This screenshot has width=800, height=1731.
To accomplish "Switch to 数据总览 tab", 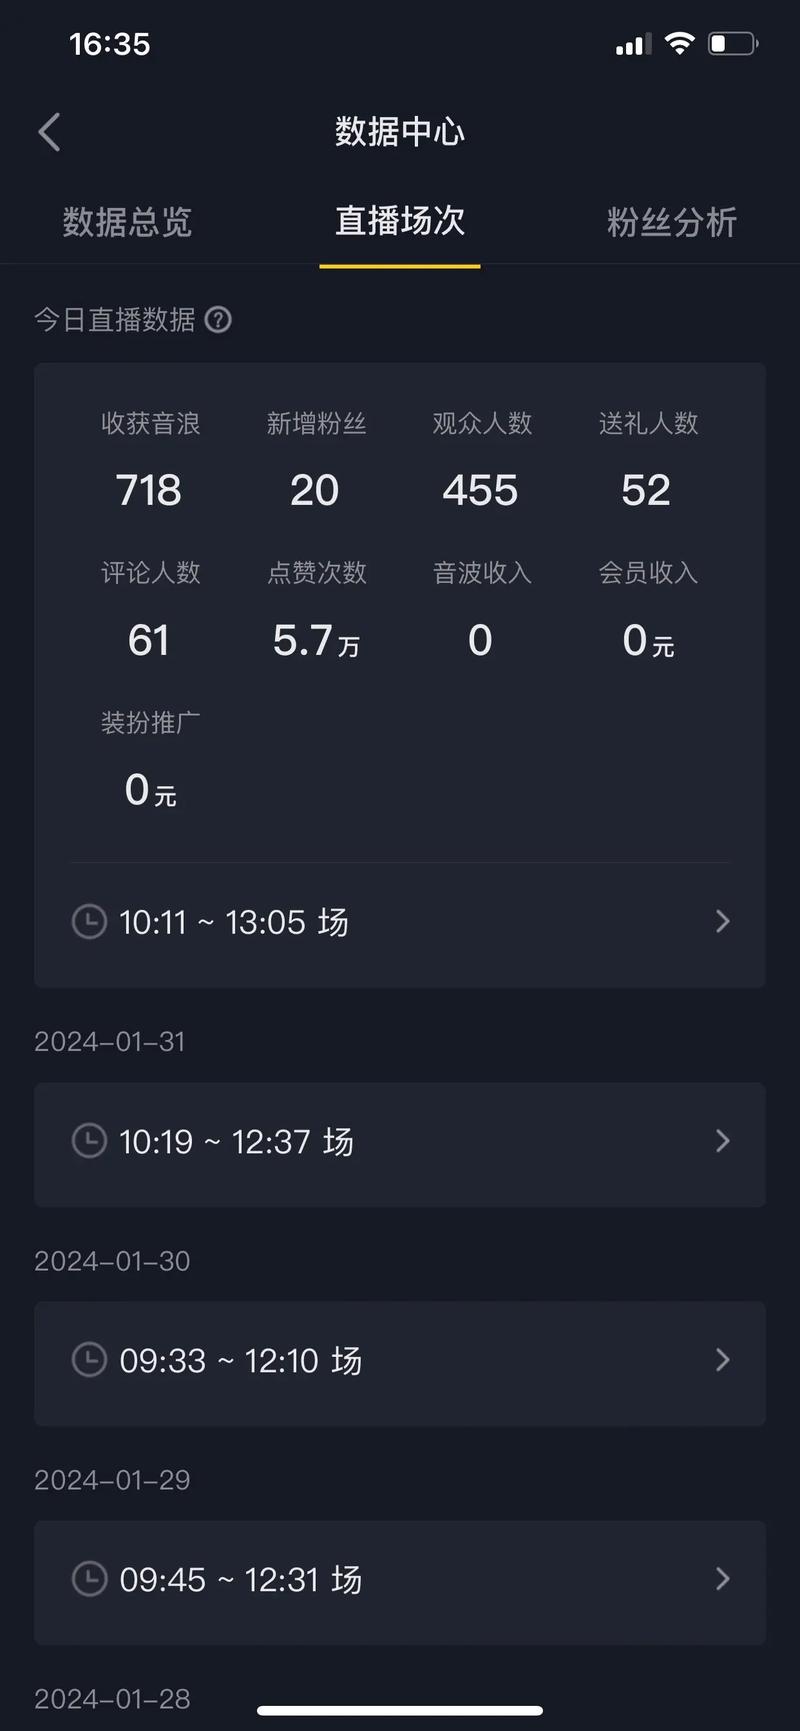I will (127, 221).
